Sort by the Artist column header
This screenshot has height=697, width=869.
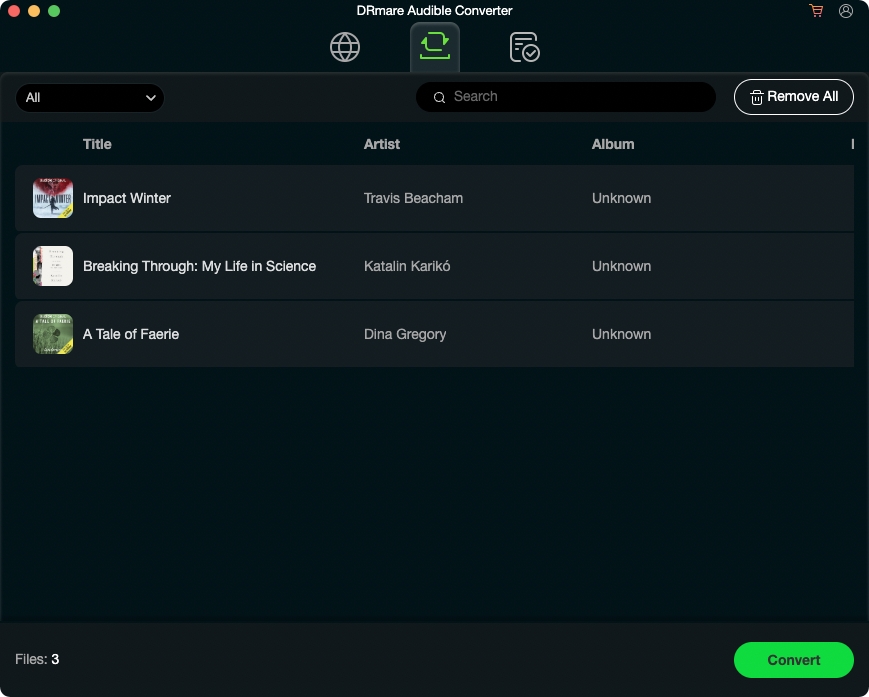[382, 144]
